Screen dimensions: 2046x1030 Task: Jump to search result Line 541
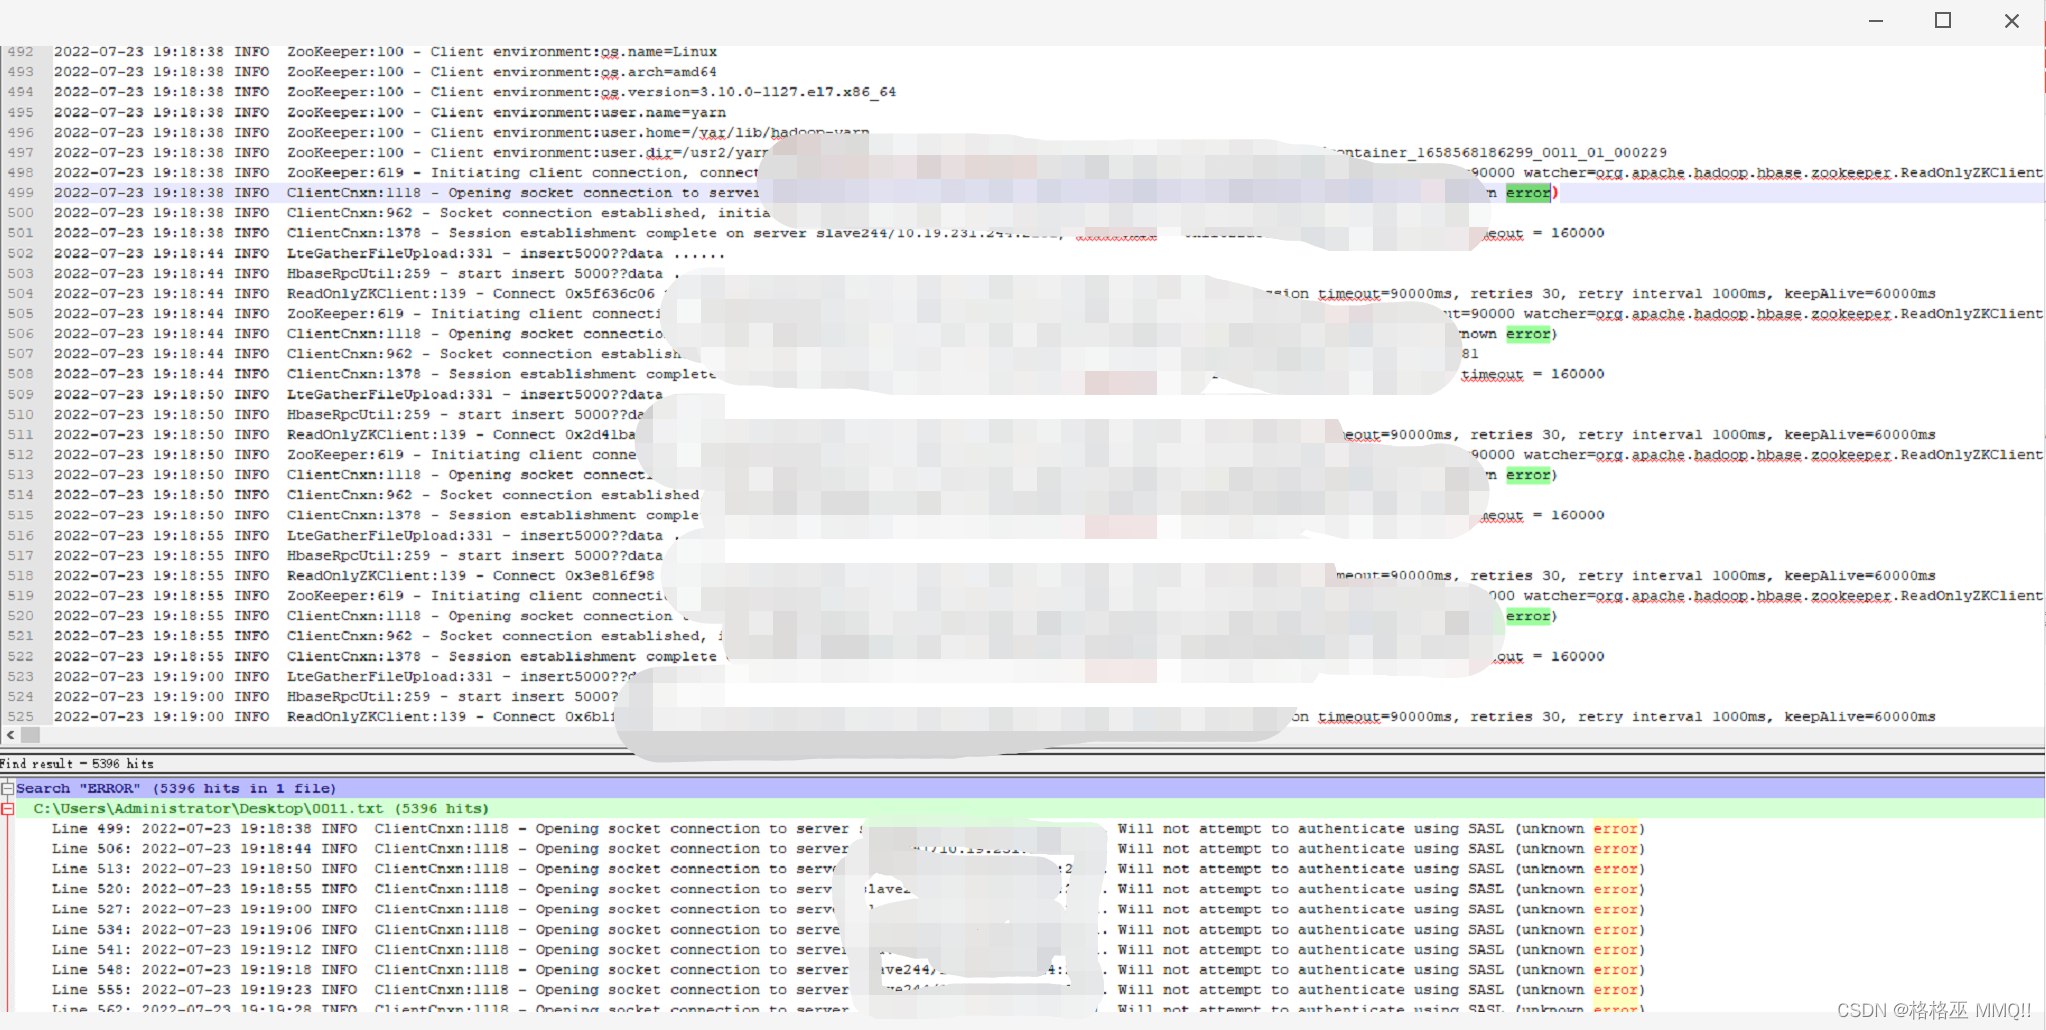pyautogui.click(x=848, y=950)
